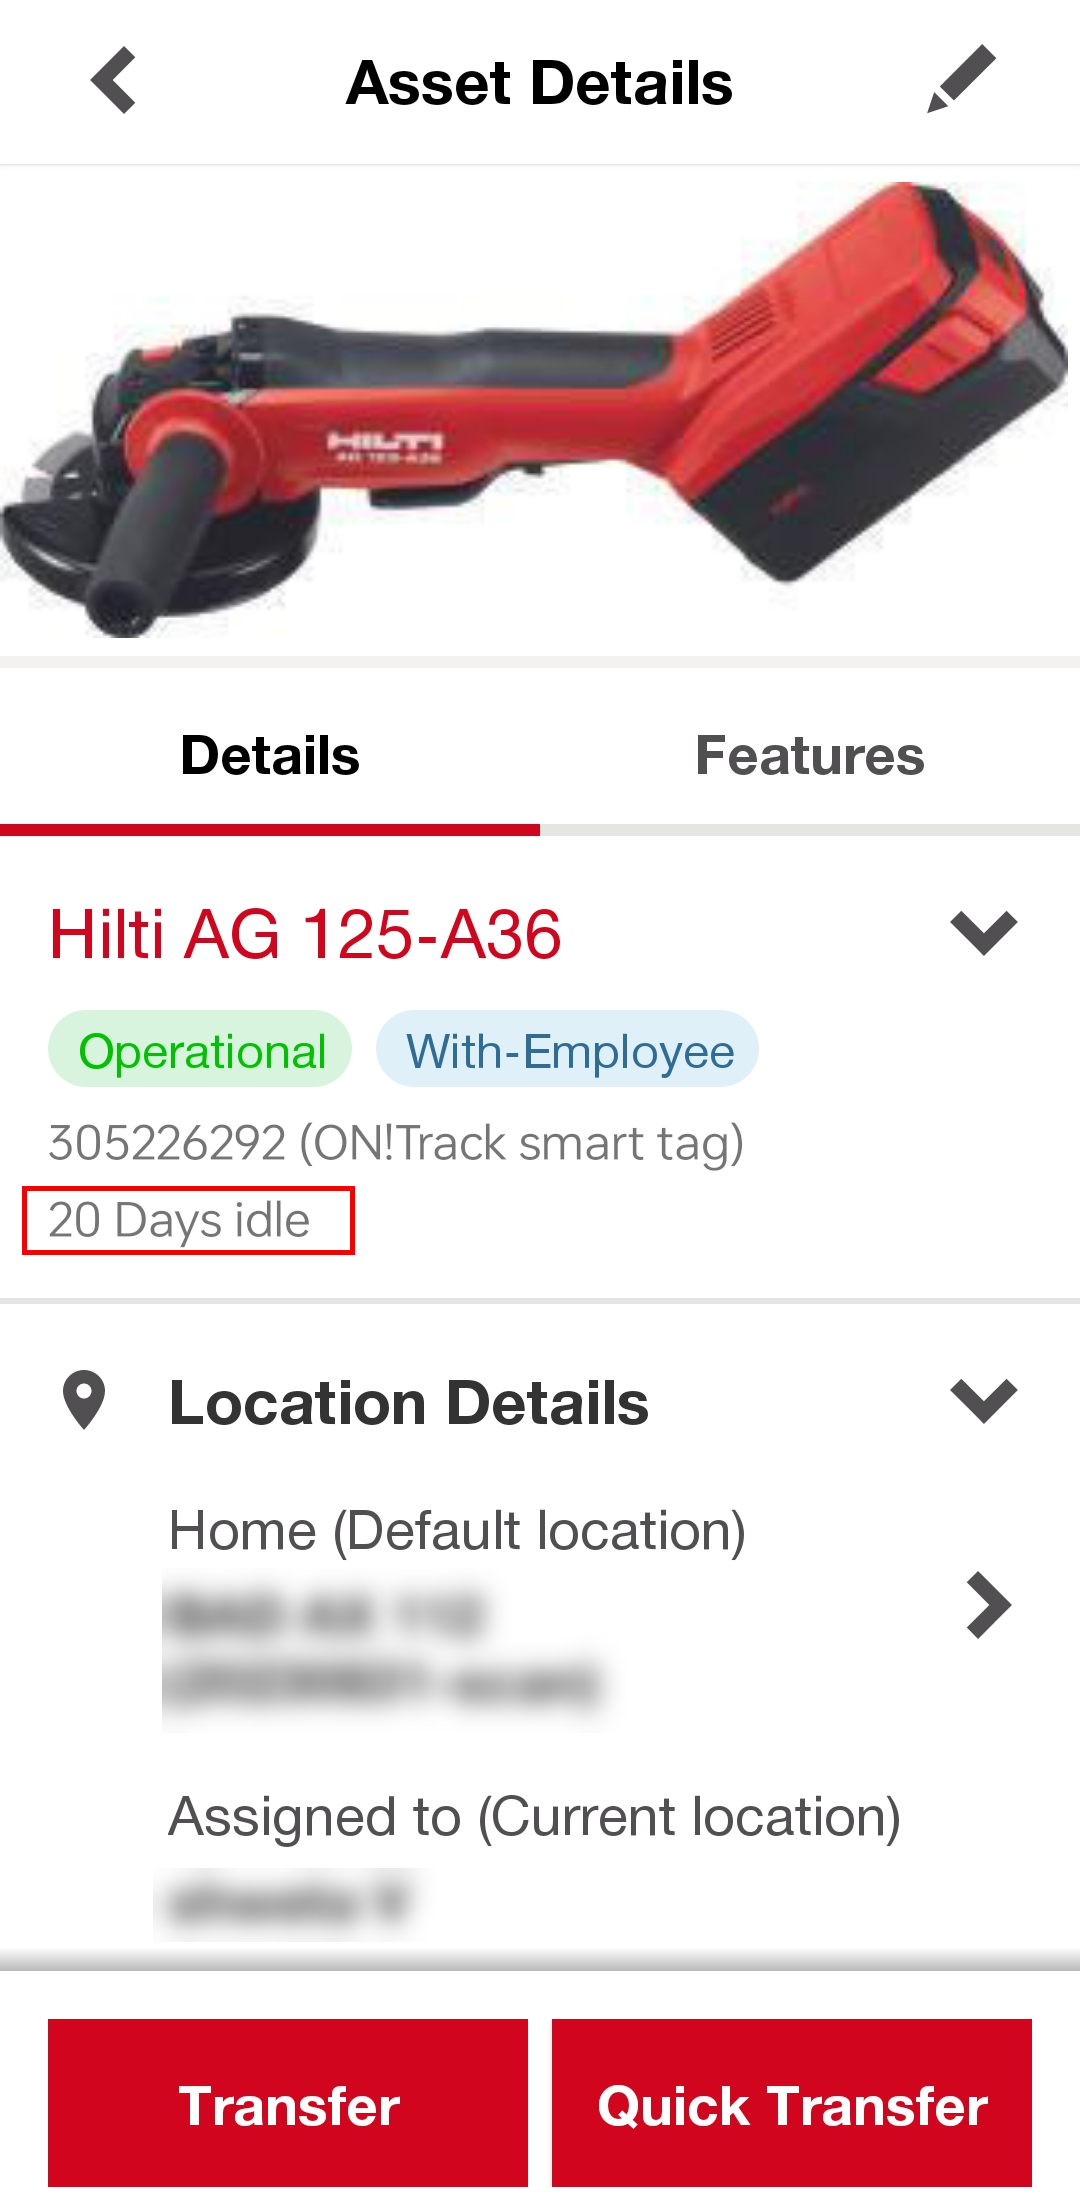Tap the location pin icon
Viewport: 1080px width, 2195px height.
pos(84,1400)
